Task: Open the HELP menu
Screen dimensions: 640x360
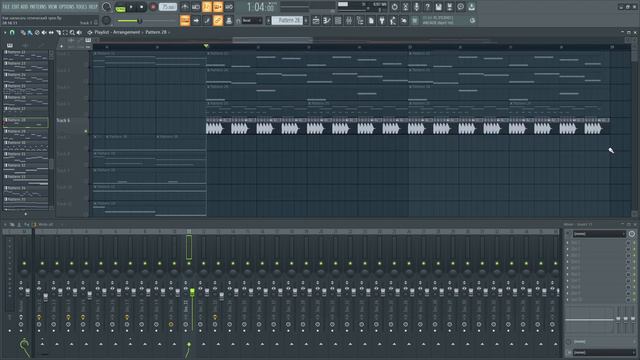Action: [x=93, y=7]
